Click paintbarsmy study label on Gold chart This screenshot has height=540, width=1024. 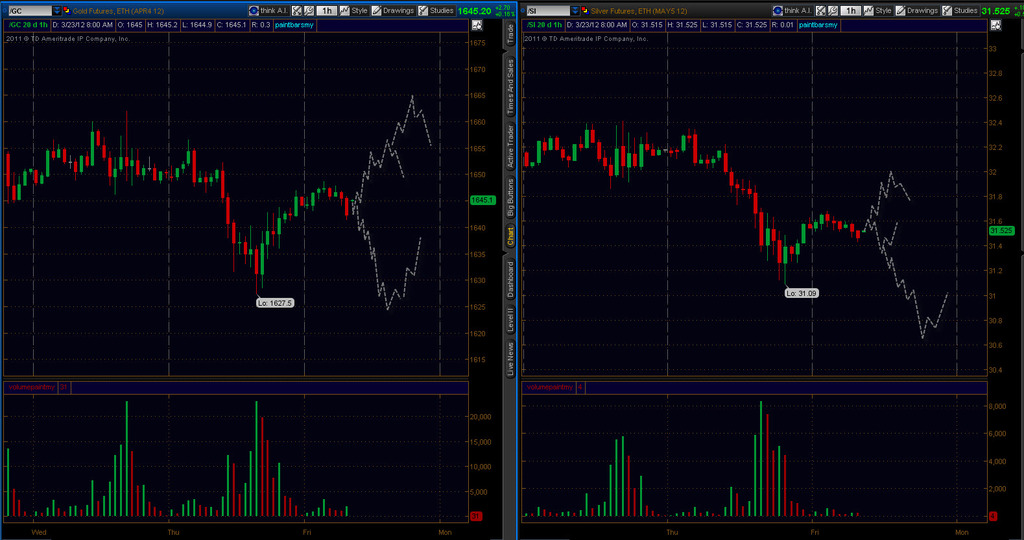(294, 25)
